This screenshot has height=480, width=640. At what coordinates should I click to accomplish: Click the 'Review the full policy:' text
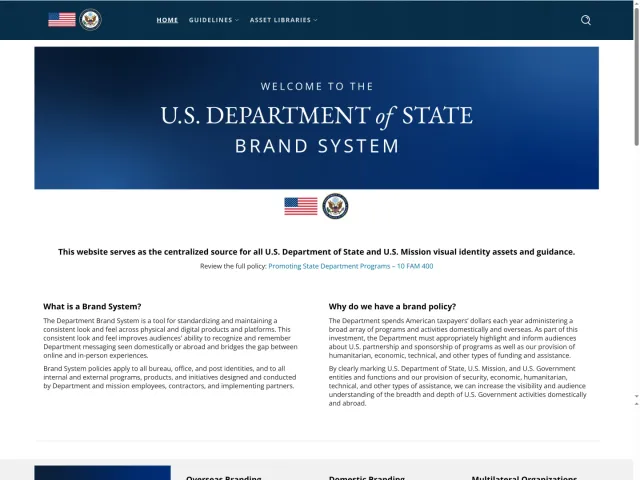tap(233, 266)
